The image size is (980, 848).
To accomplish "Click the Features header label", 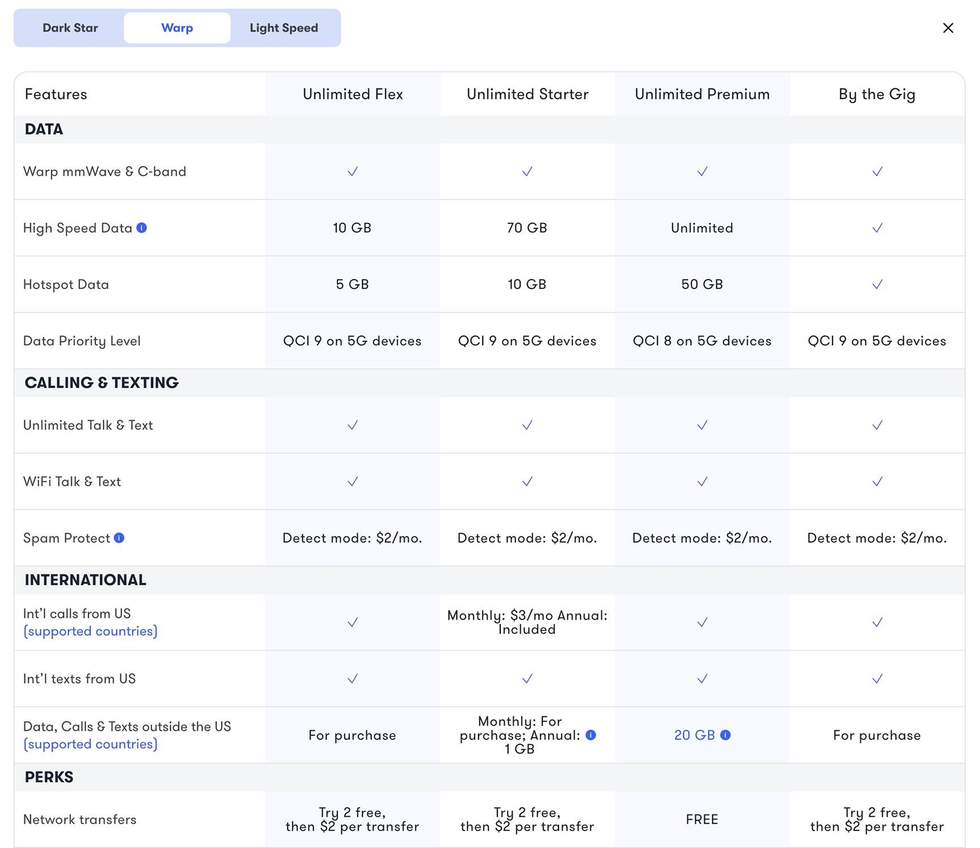I will coord(56,94).
